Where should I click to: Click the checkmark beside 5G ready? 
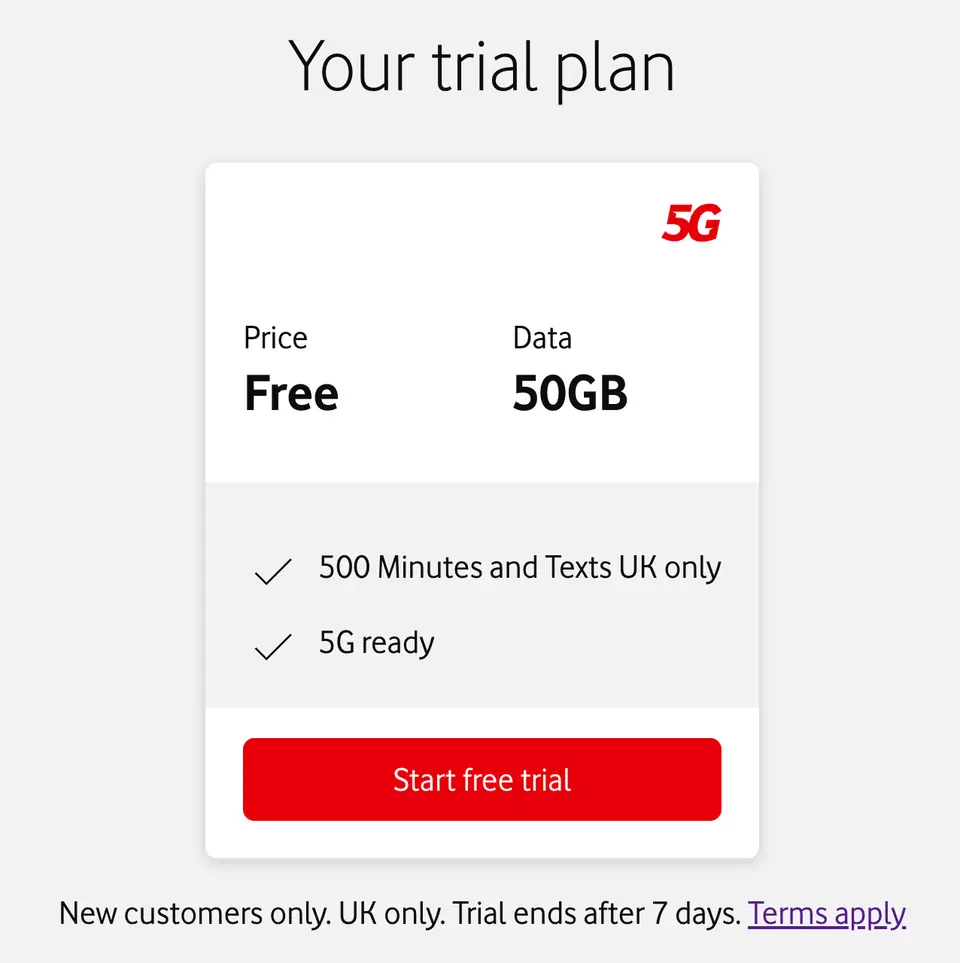273,645
